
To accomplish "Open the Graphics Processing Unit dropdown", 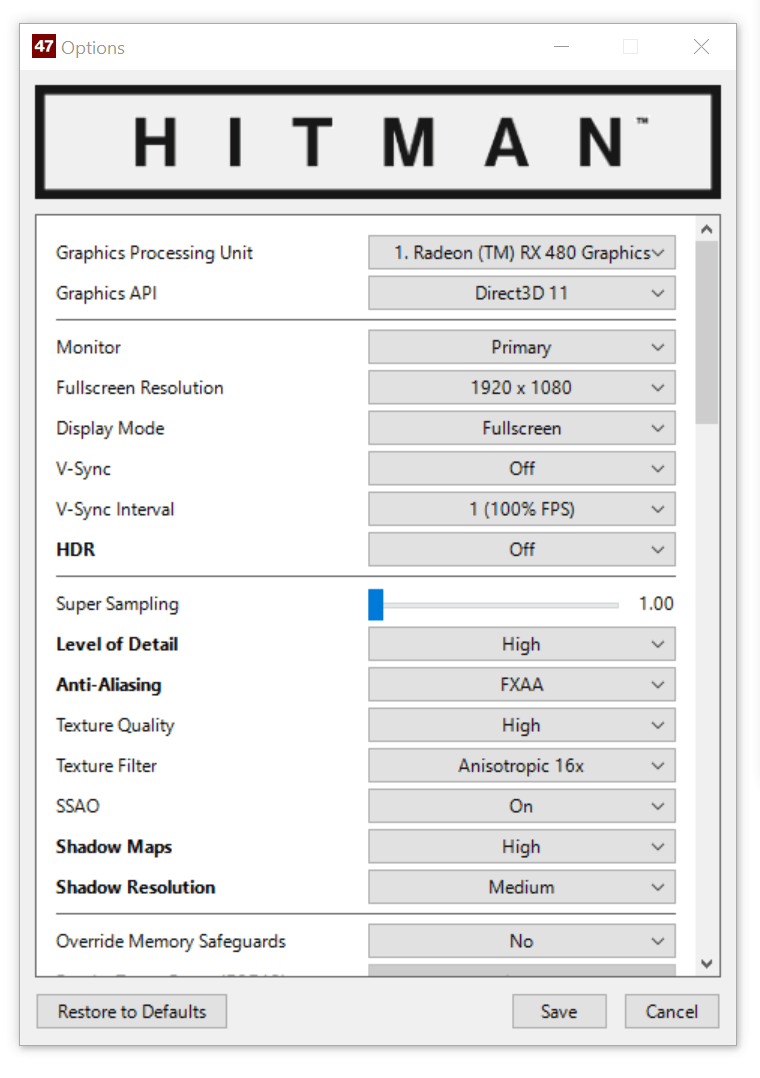I will (x=521, y=252).
